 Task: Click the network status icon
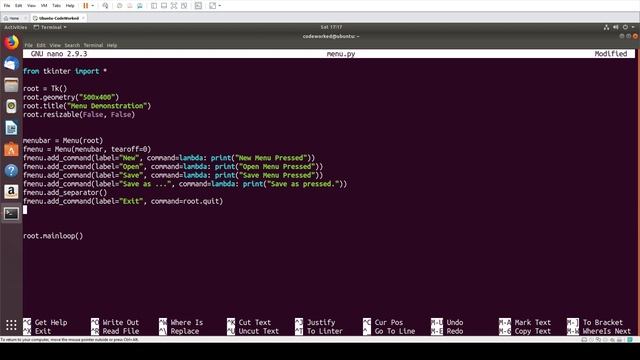(606, 27)
